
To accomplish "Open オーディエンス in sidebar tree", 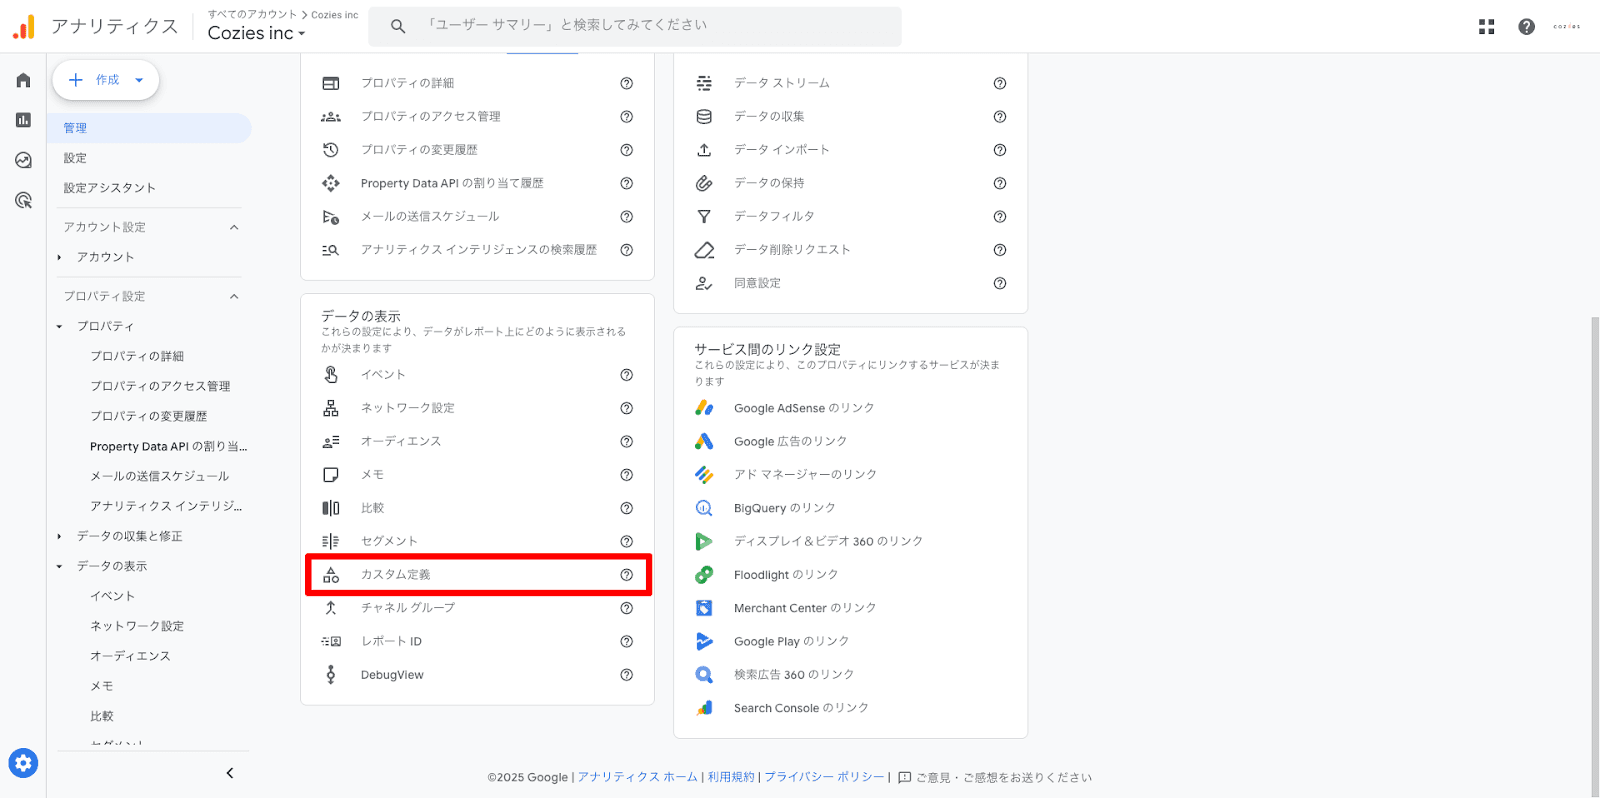I will 130,656.
